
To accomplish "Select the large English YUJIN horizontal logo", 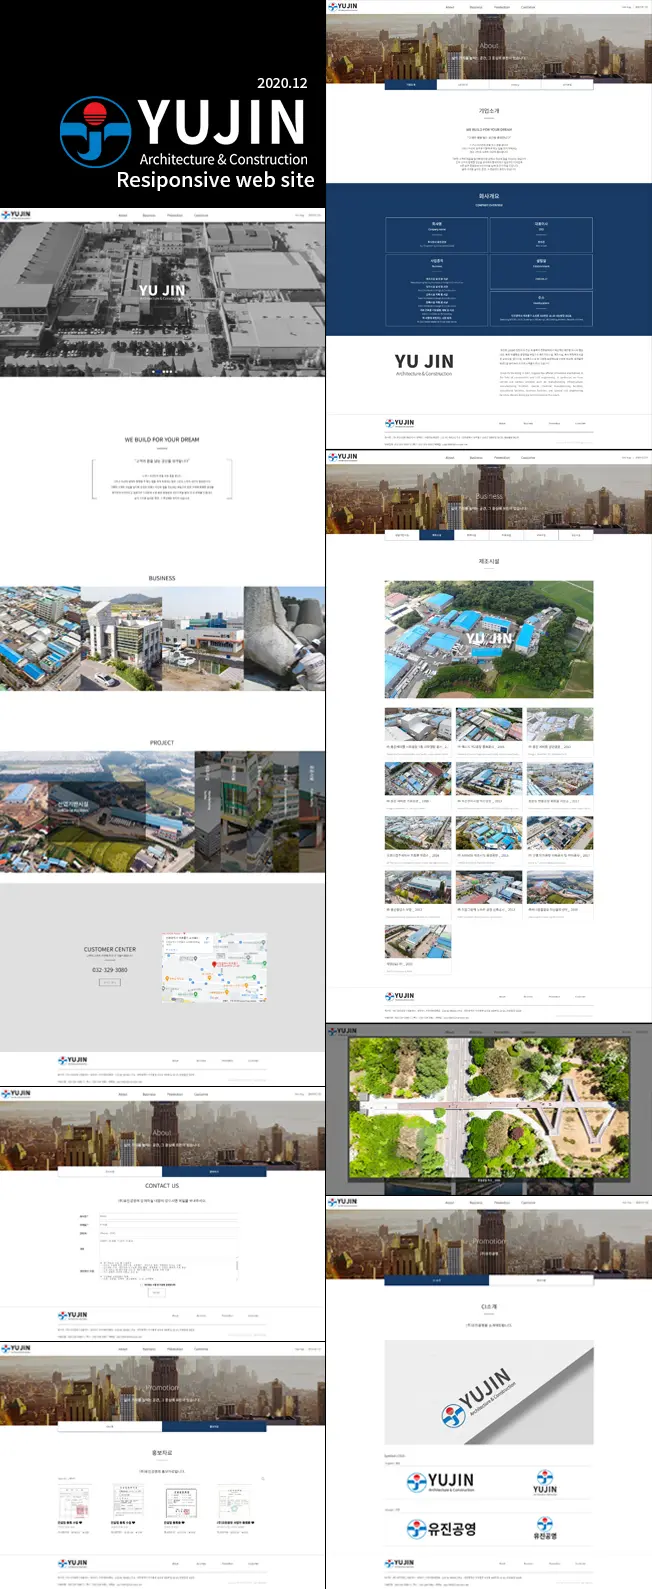I will click(x=440, y=1482).
